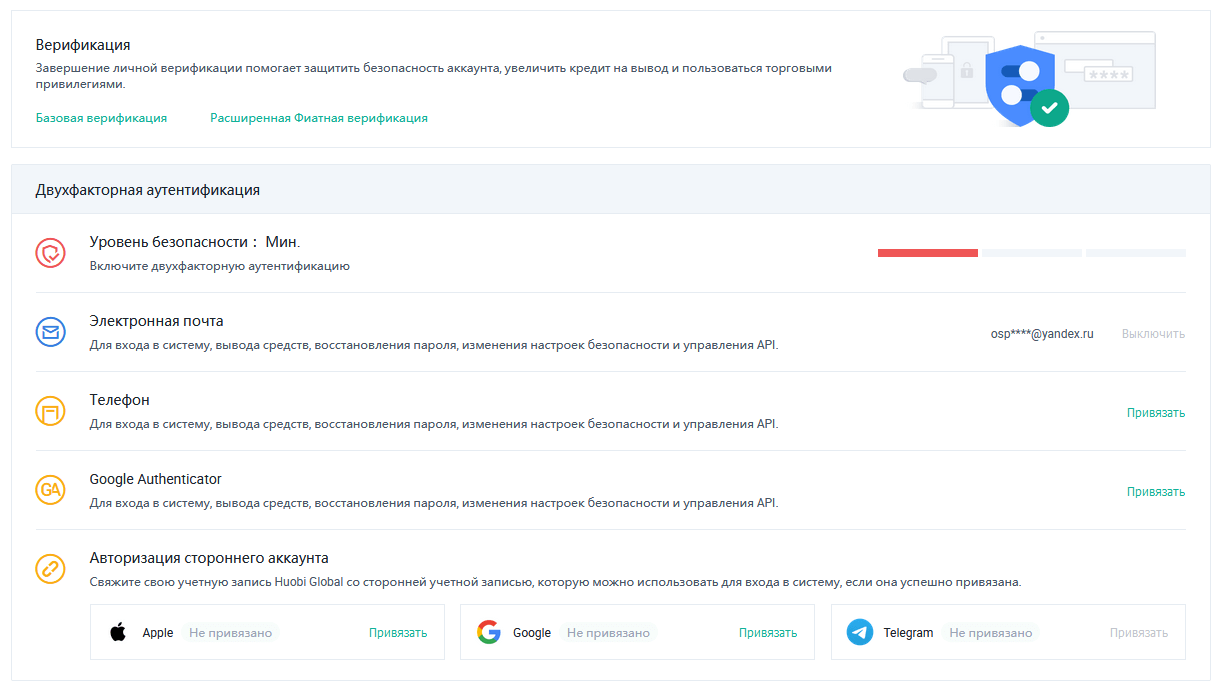The image size is (1227, 691).
Task: Click the security level shield icon
Action: pos(50,253)
